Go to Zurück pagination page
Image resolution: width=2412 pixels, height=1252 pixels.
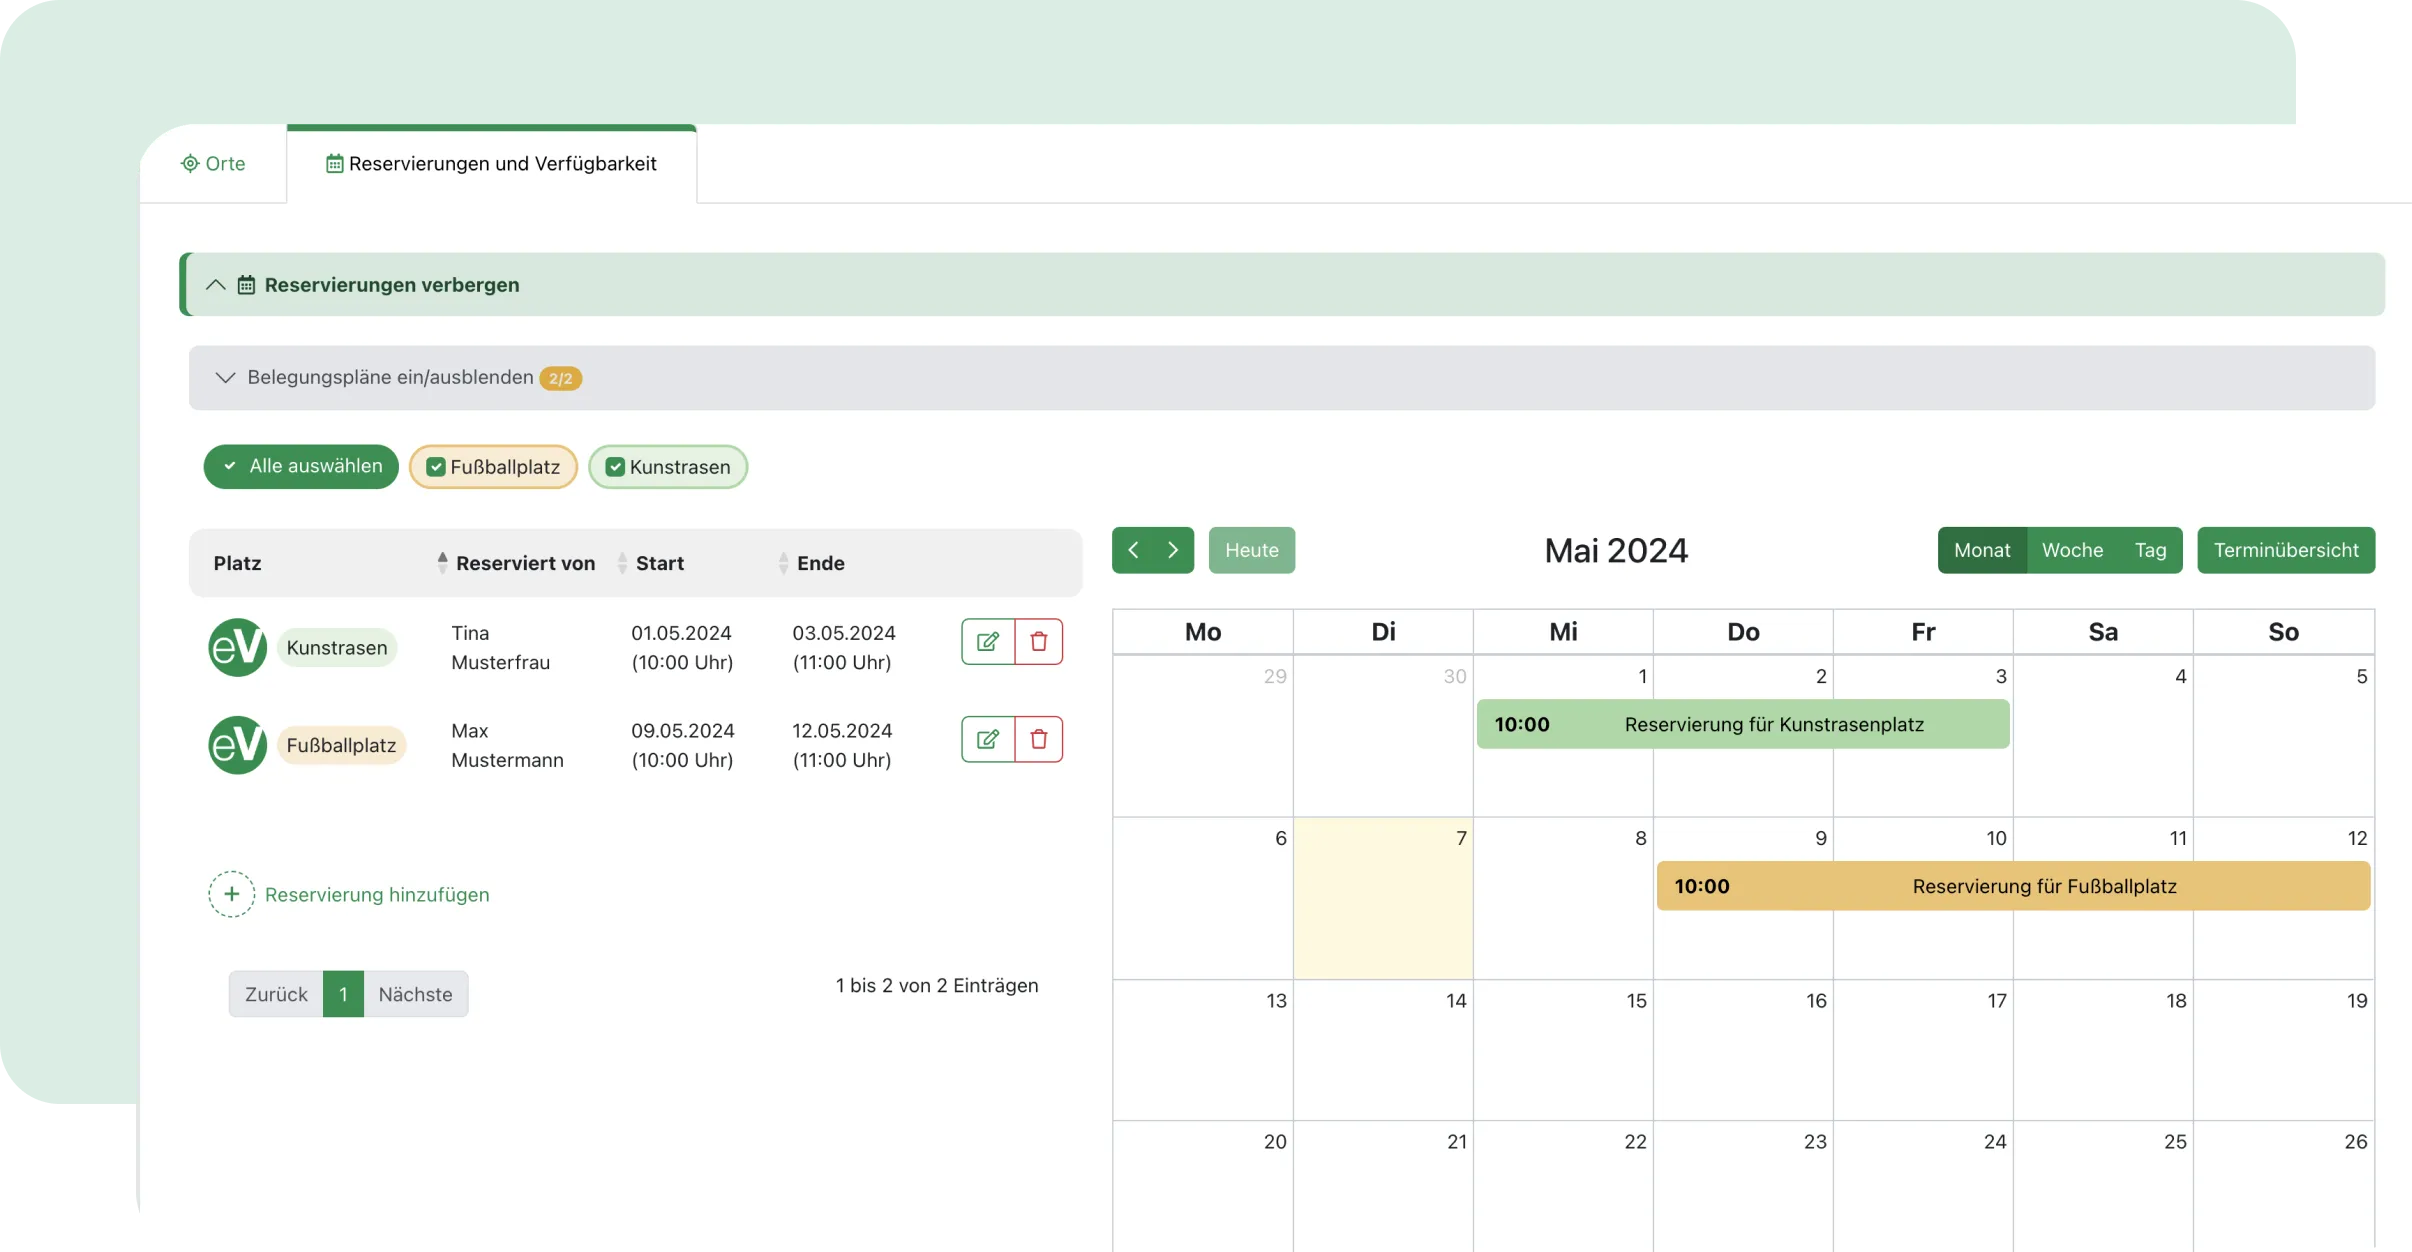[276, 994]
